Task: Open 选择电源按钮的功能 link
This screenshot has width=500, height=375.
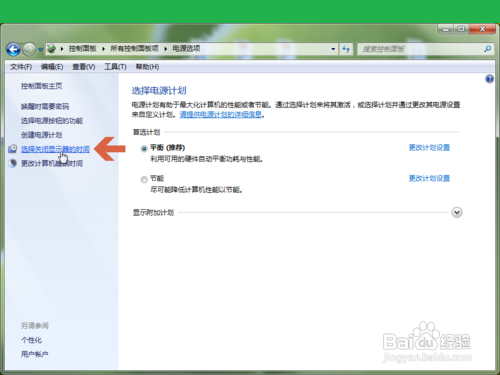Action: point(52,121)
